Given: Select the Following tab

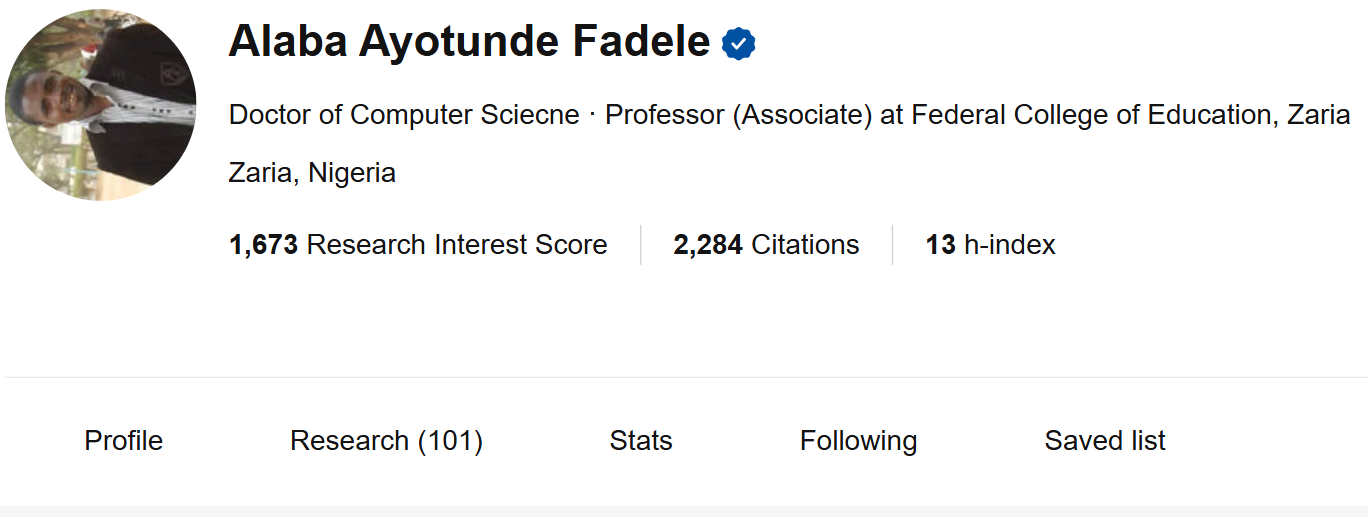Looking at the screenshot, I should click(859, 441).
